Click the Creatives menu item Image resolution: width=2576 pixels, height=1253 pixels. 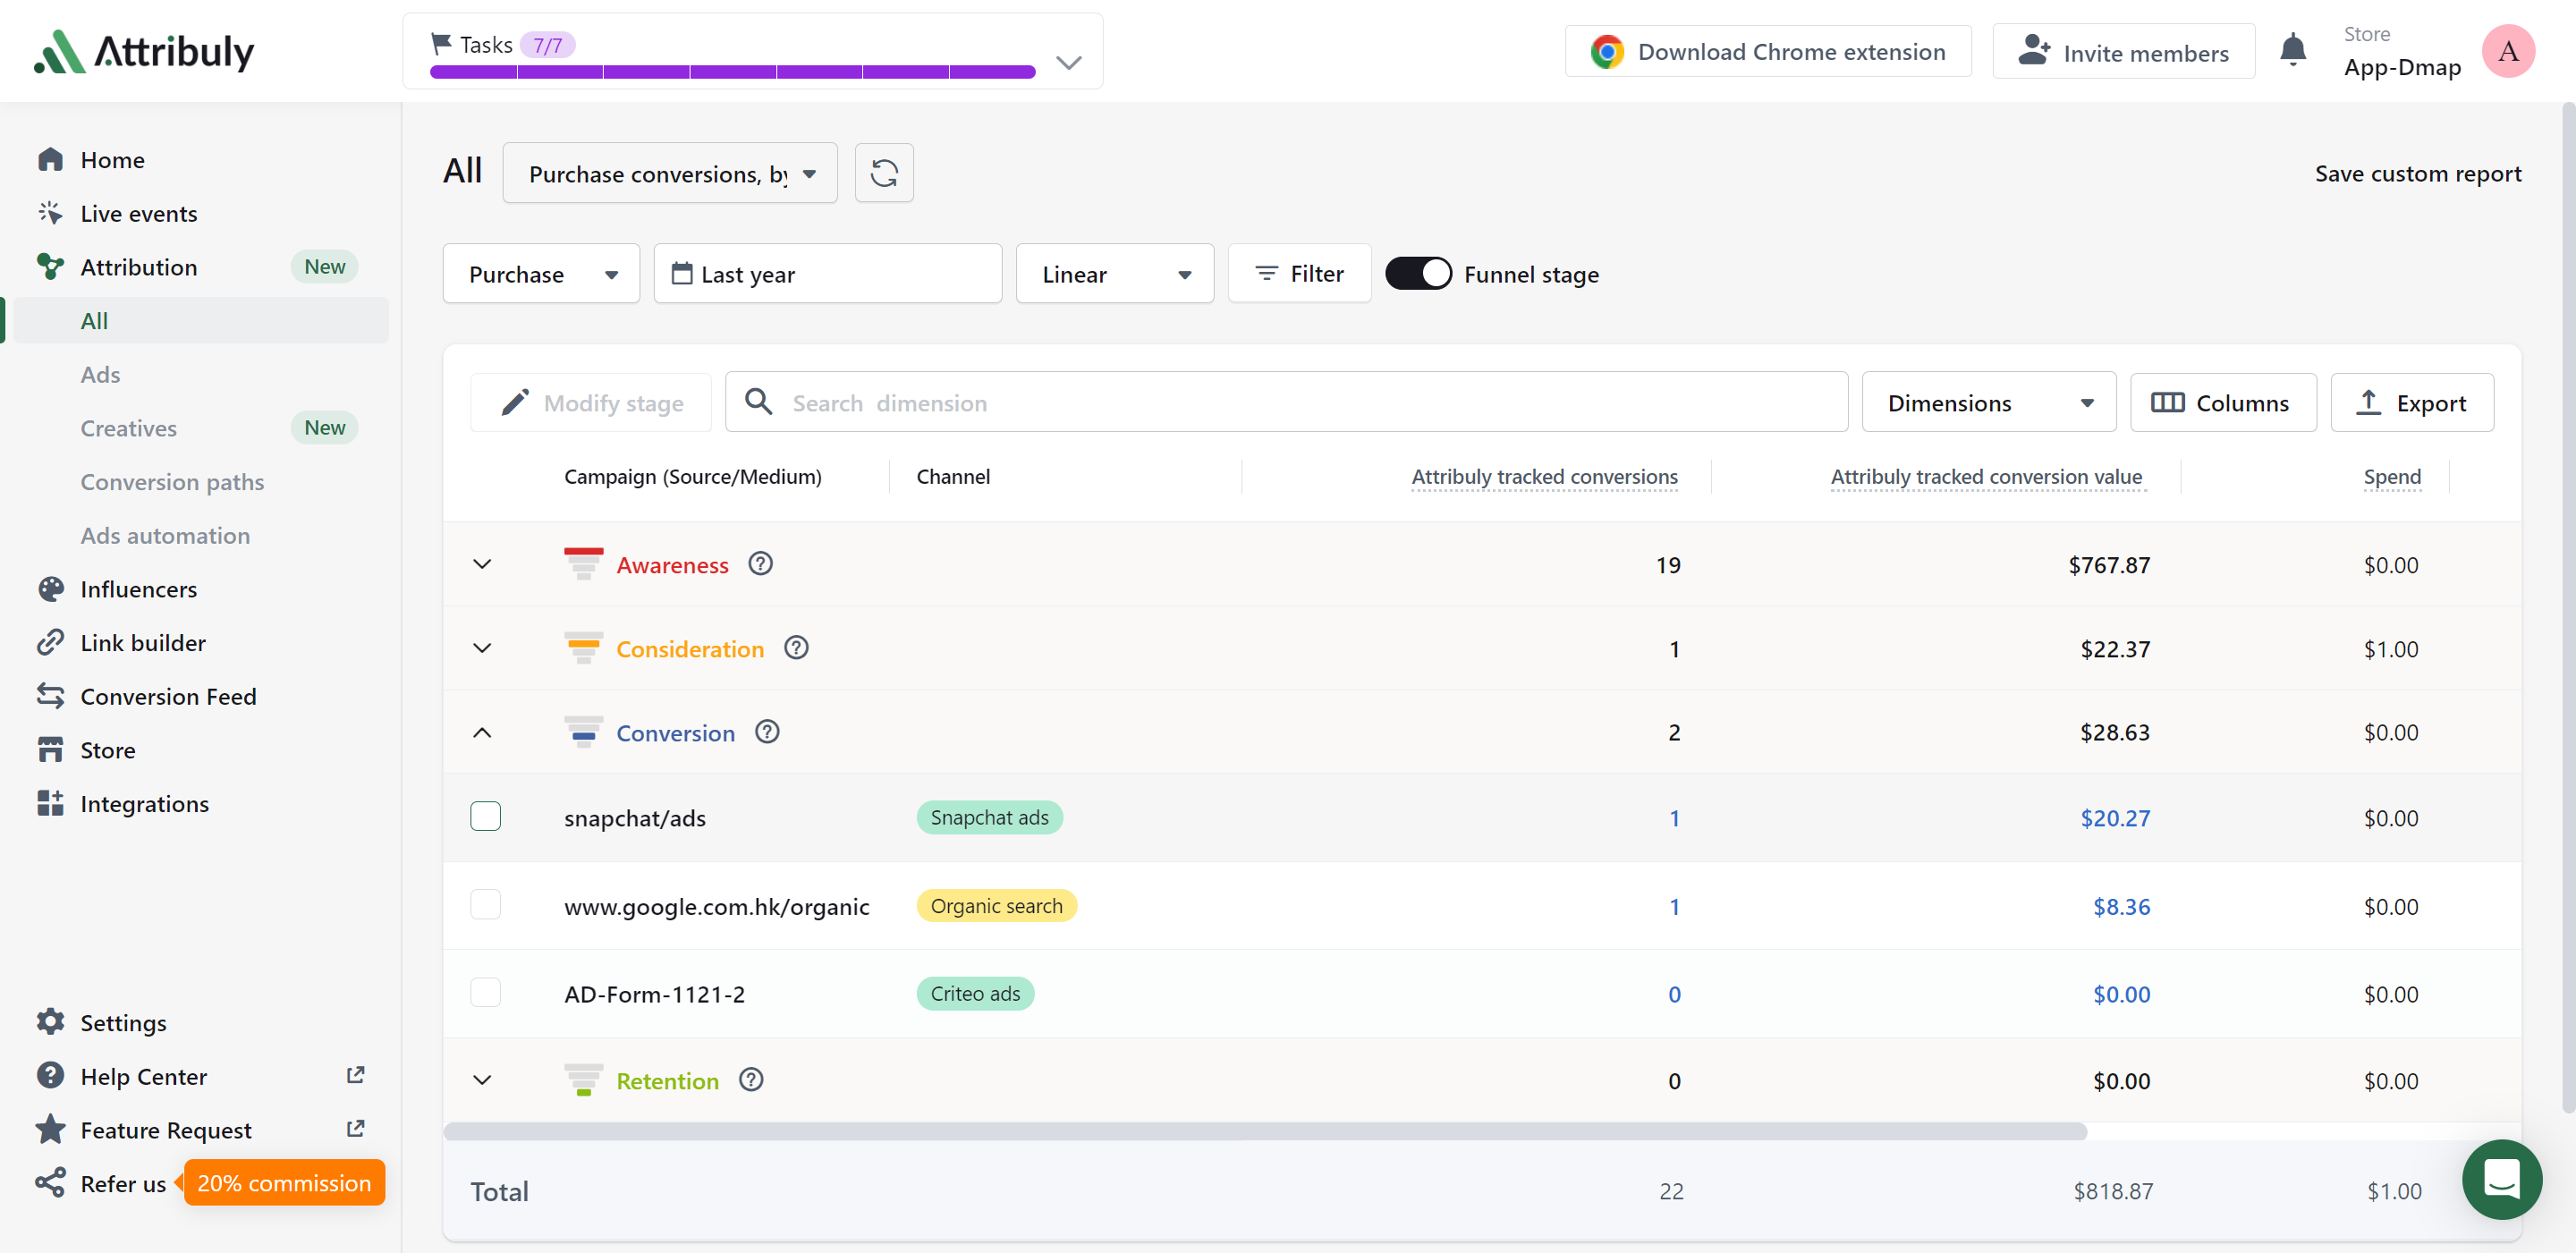[x=128, y=427]
